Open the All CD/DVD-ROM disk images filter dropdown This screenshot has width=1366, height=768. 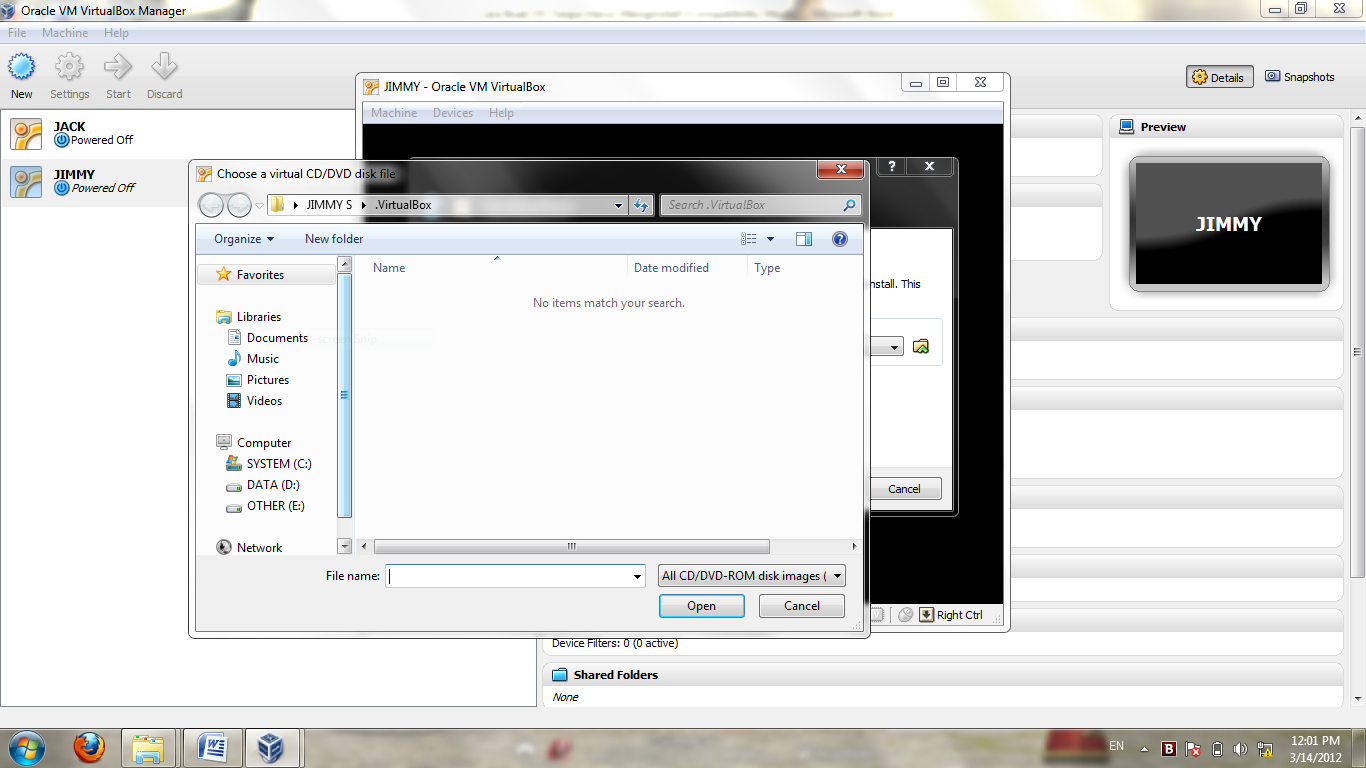pyautogui.click(x=752, y=576)
